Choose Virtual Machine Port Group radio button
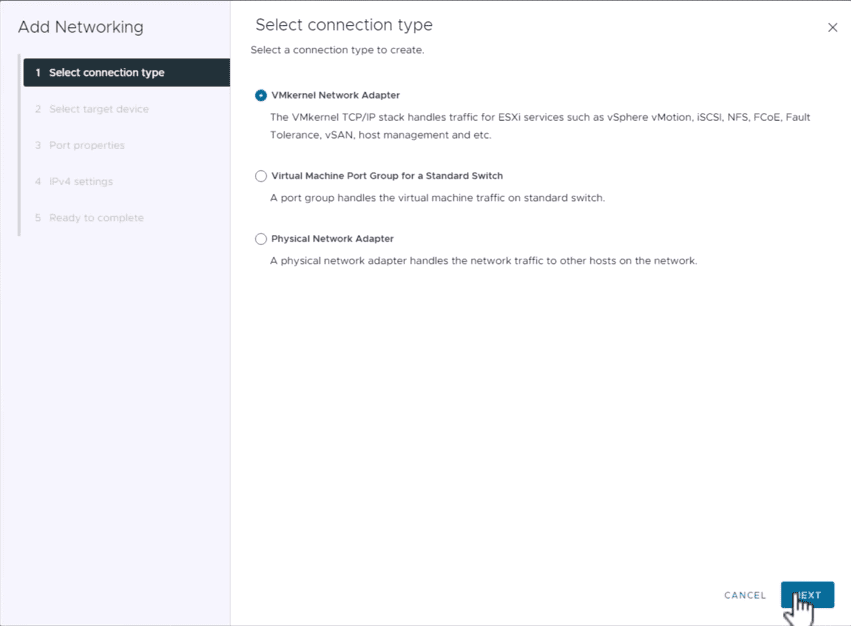 click(x=261, y=176)
